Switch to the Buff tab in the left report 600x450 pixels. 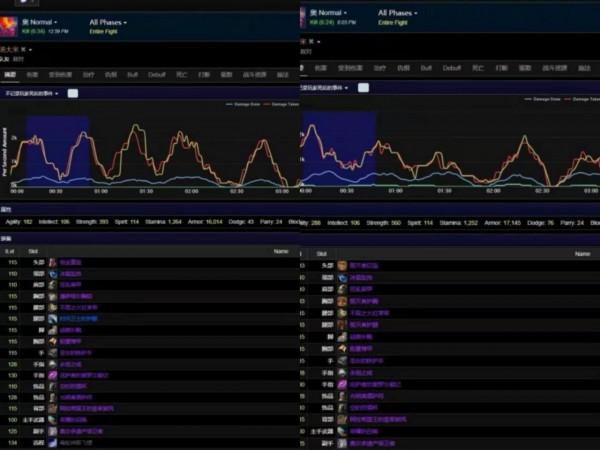pyautogui.click(x=132, y=73)
